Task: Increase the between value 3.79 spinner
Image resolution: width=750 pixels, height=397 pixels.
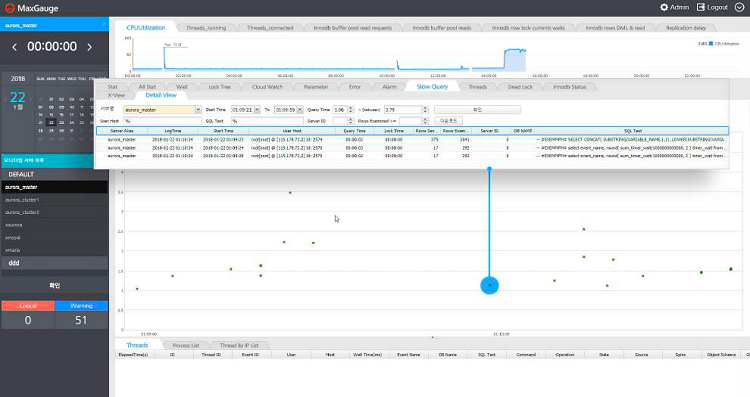Action: coord(425,108)
